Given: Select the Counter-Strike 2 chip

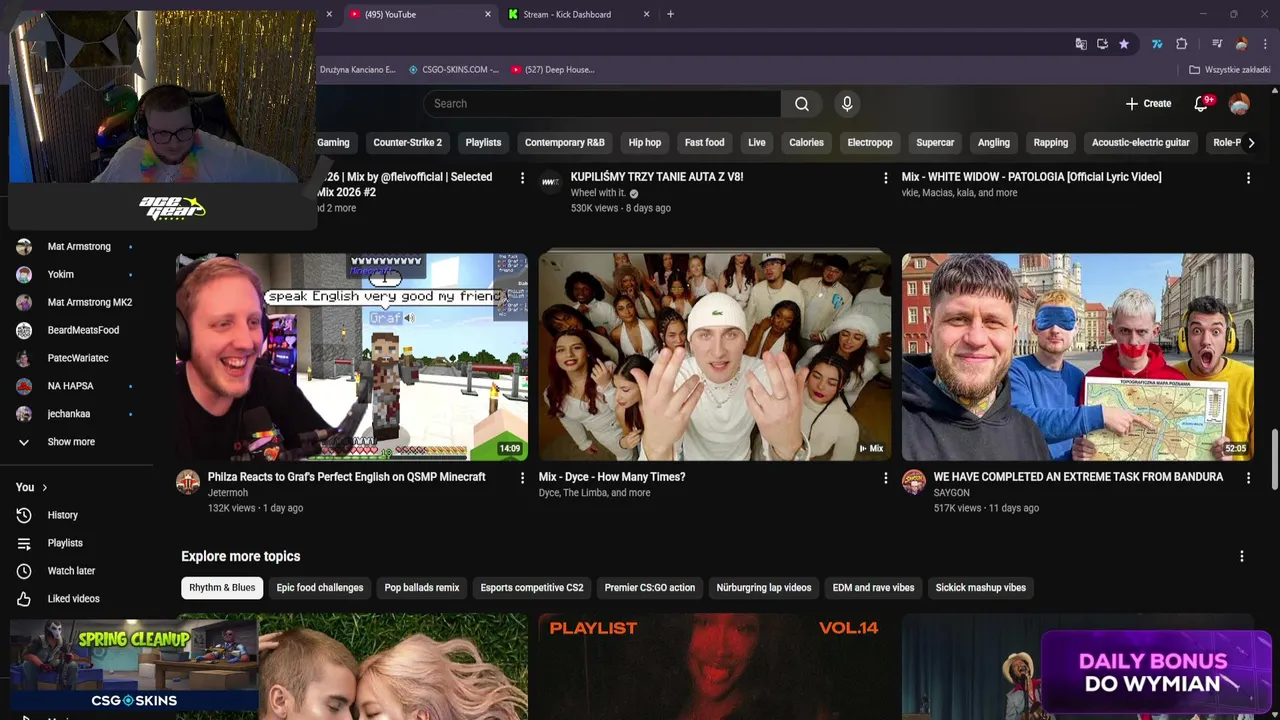Looking at the screenshot, I should tap(407, 143).
